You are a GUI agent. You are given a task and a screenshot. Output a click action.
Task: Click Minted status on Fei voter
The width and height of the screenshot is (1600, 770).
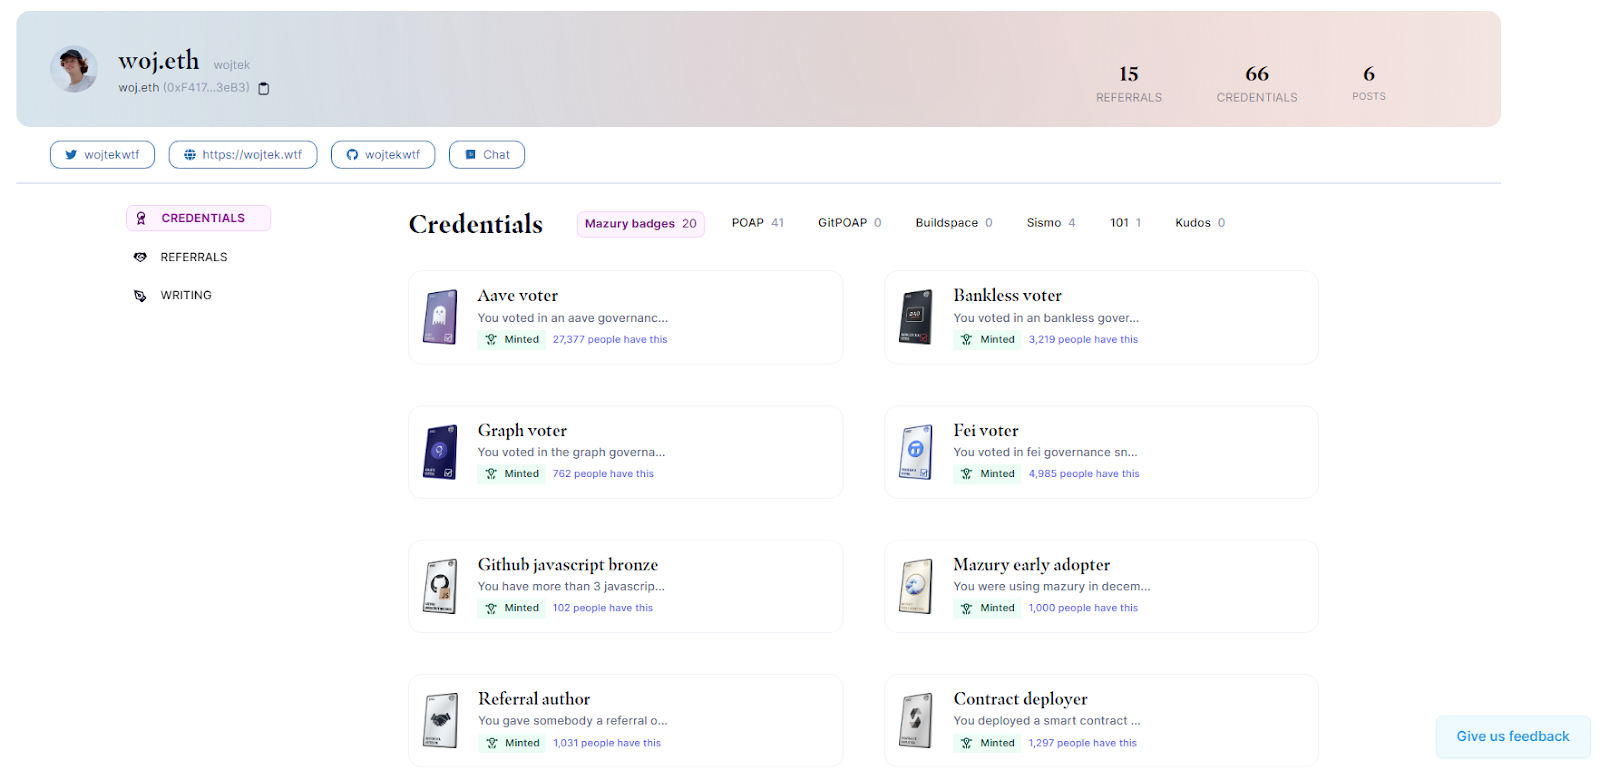(988, 474)
